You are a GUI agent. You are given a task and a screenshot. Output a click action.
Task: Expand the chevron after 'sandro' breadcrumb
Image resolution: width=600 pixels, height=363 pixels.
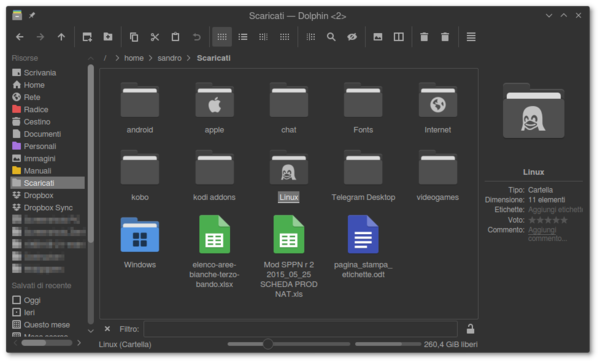click(189, 58)
